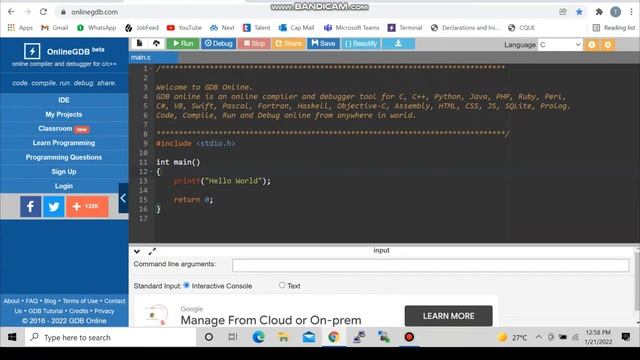Open the orange info icon button
This screenshot has width=640, height=360.
click(592, 44)
